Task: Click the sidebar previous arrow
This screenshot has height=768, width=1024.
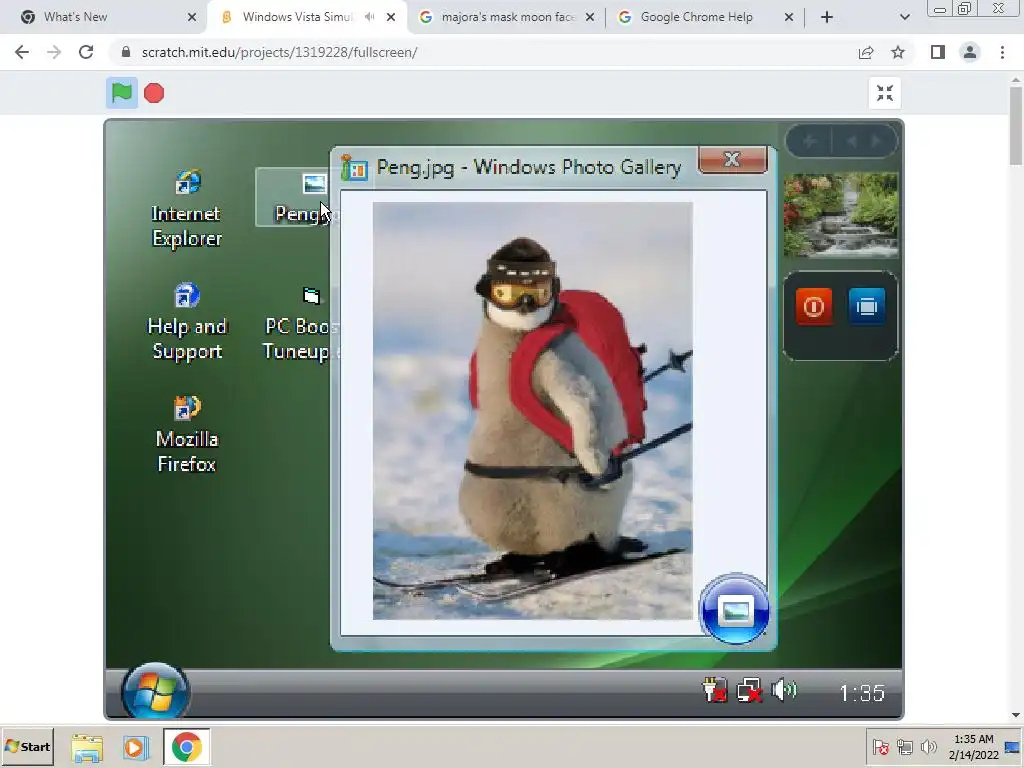Action: 852,141
